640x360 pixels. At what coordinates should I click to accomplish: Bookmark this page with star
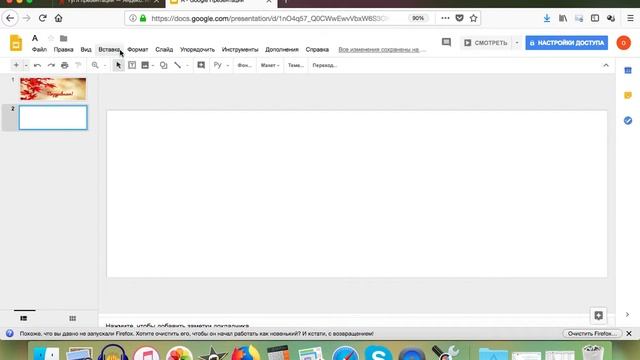[473, 18]
